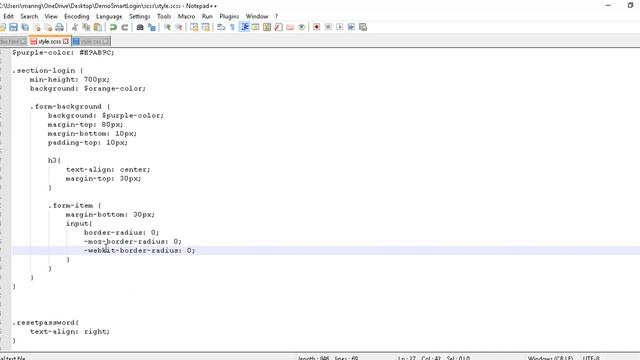The width and height of the screenshot is (640, 360).
Task: Click the Close All documents icon
Action: pyautogui.click(x=48, y=27)
